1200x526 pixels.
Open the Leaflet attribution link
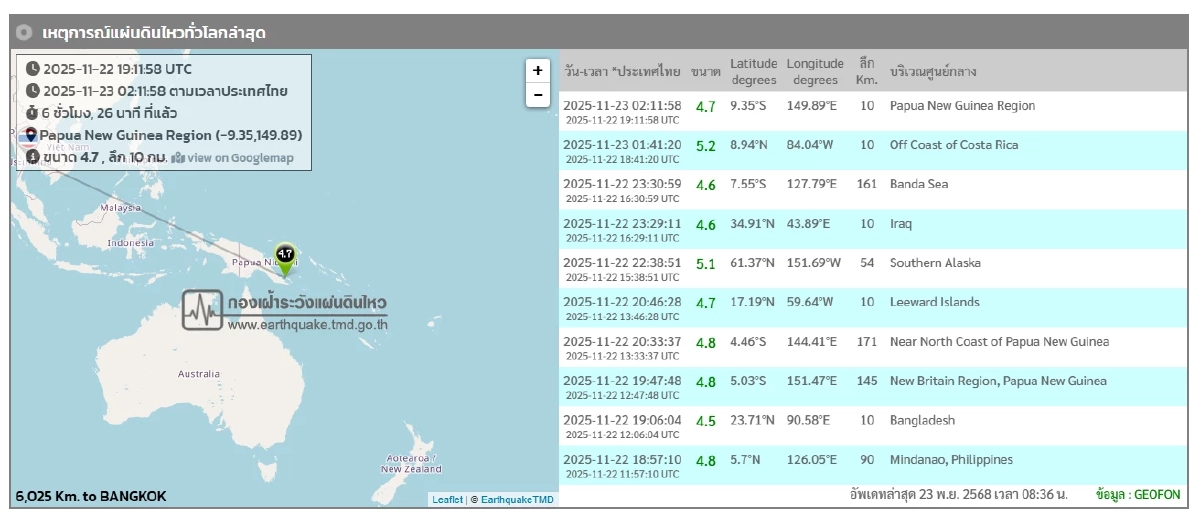pos(447,499)
